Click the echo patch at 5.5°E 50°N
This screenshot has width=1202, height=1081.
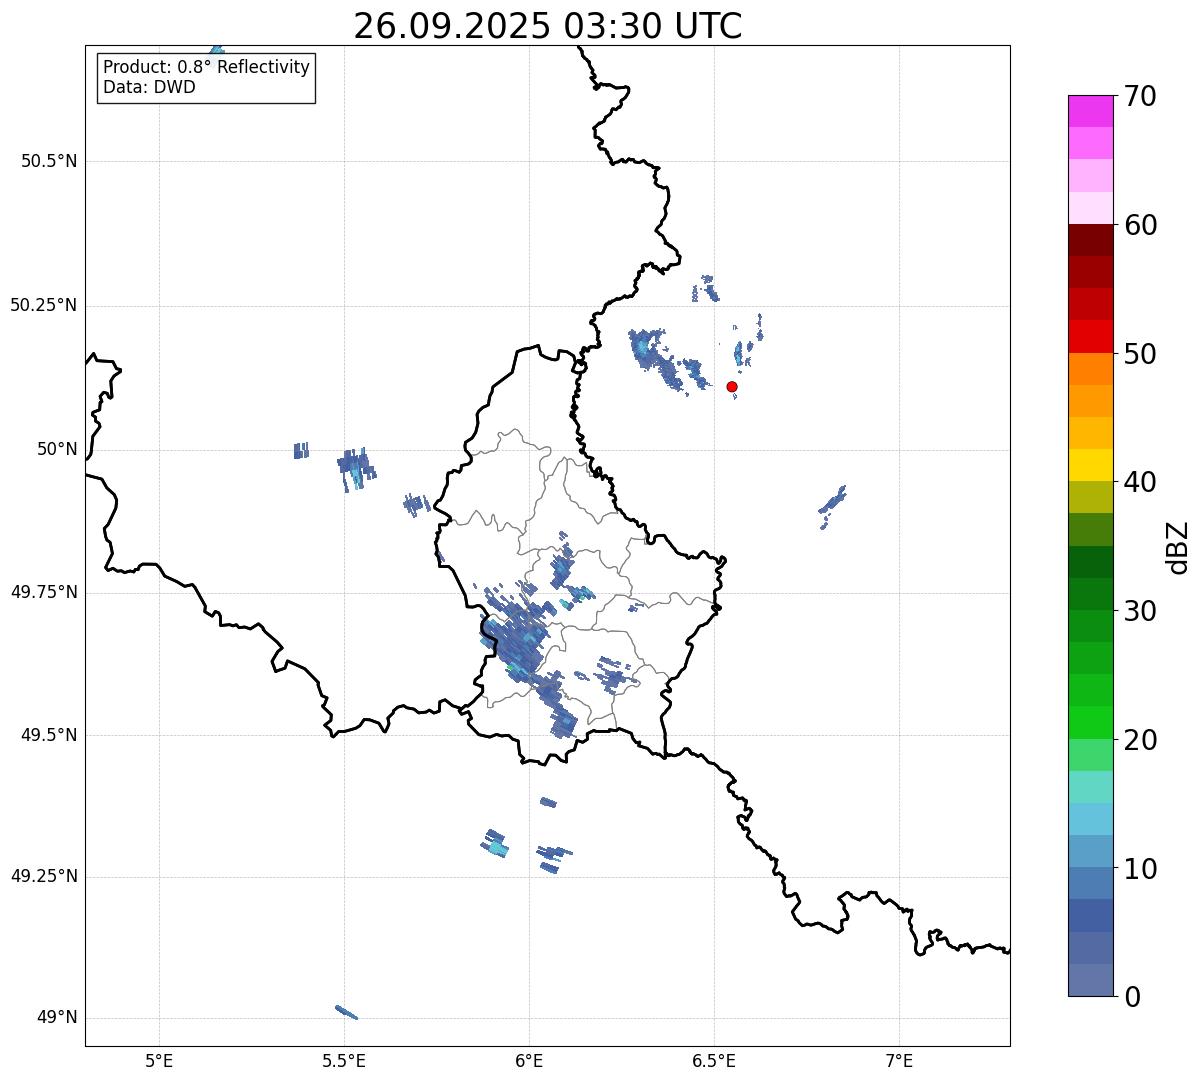pos(354,467)
